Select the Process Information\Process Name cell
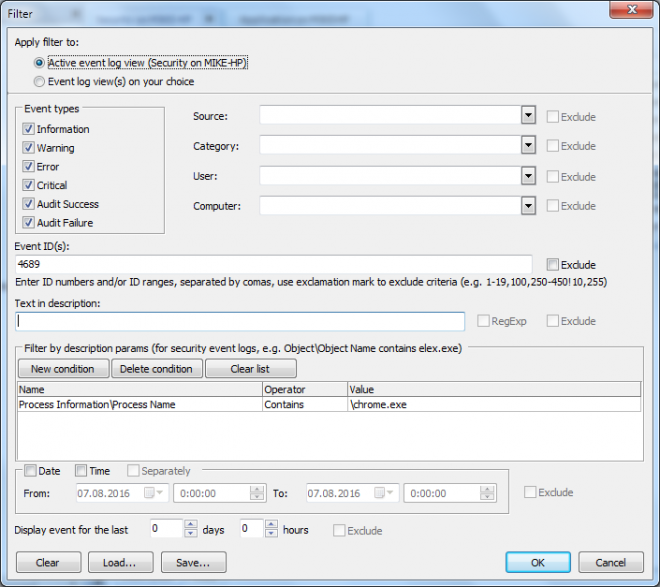 [x=140, y=404]
